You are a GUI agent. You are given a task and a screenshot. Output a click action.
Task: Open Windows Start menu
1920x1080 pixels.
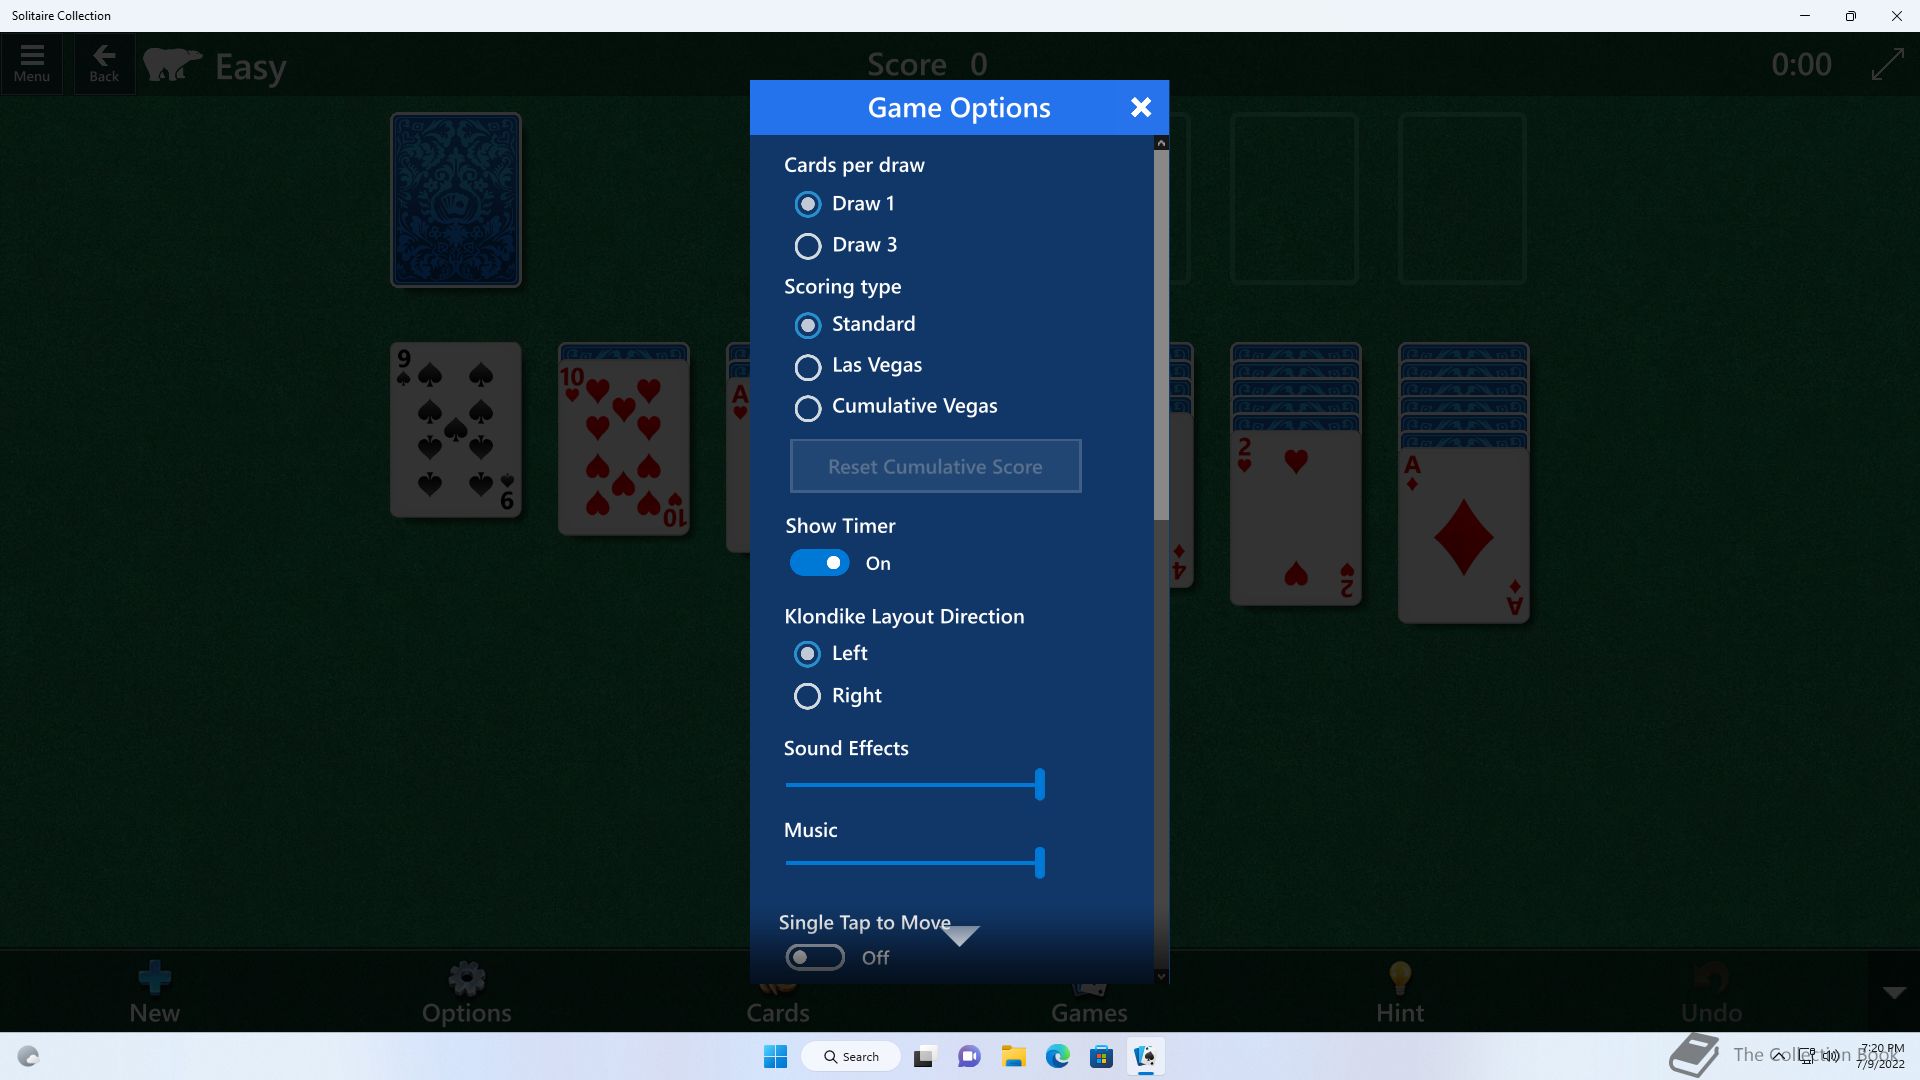[x=775, y=1056]
